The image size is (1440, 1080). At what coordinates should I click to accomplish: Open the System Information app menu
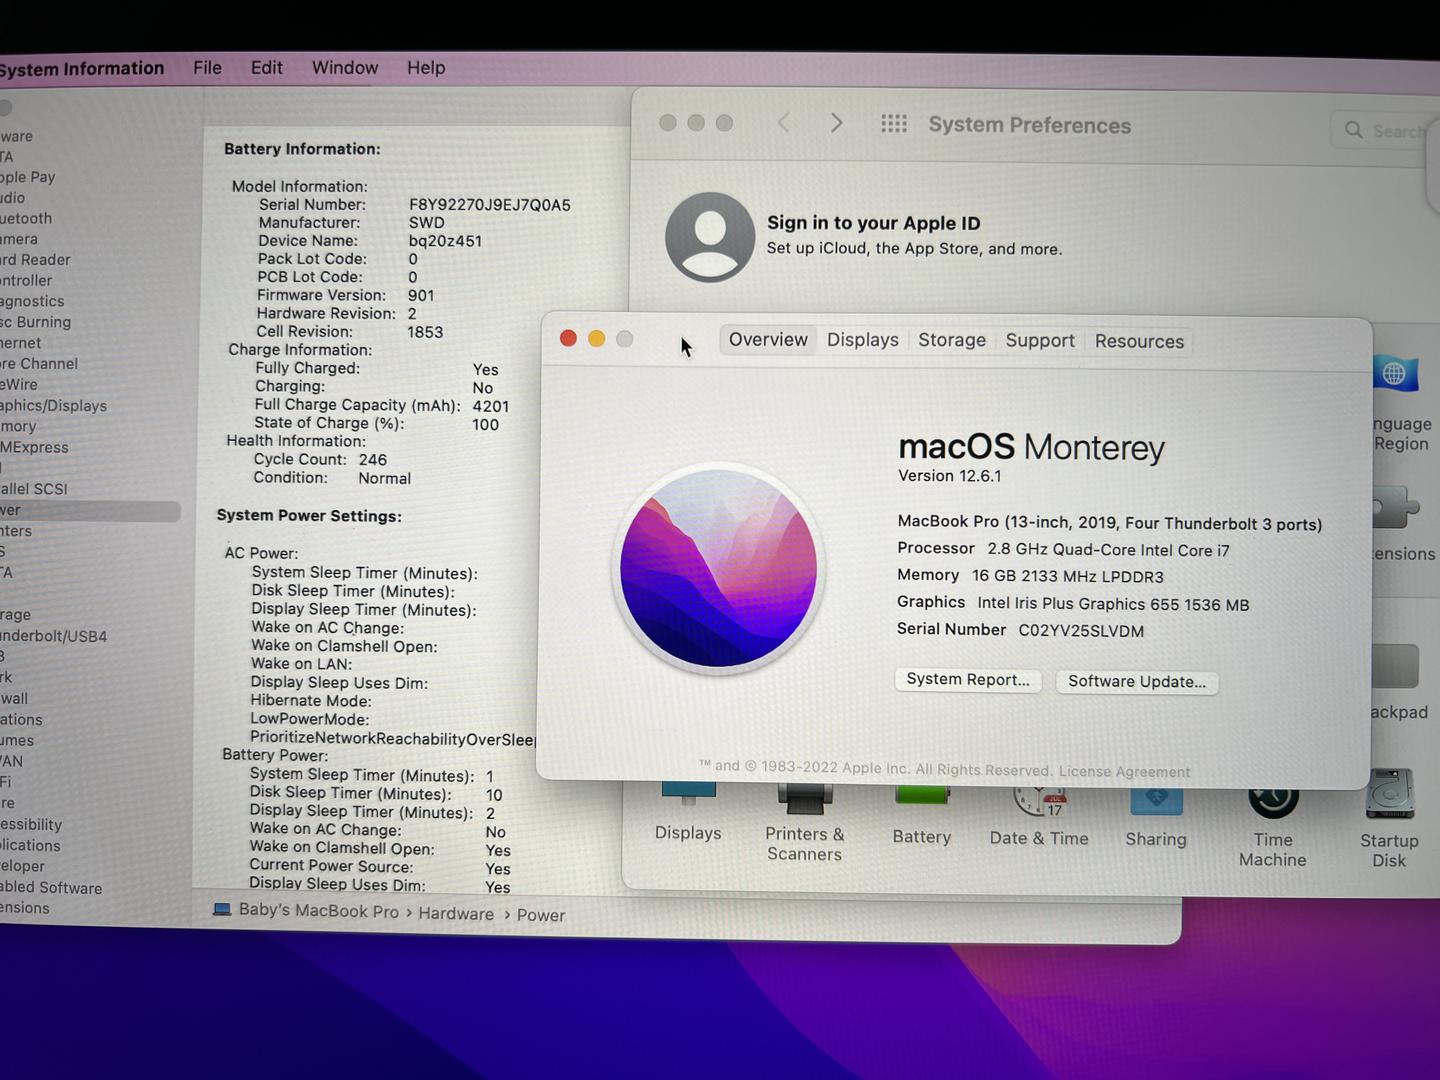[x=81, y=69]
